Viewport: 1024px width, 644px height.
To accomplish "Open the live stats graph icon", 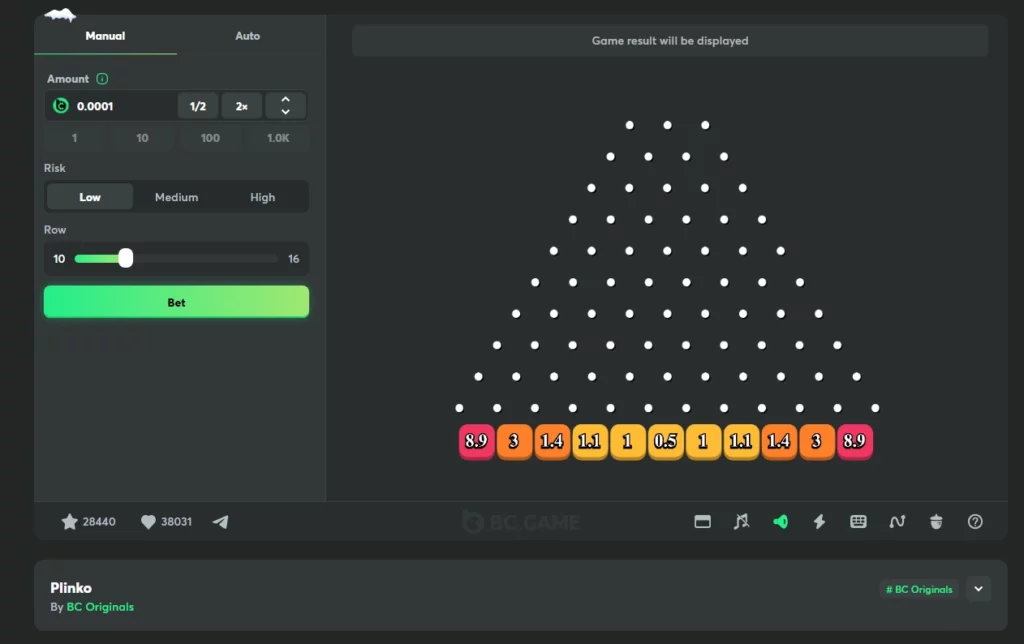I will (897, 521).
